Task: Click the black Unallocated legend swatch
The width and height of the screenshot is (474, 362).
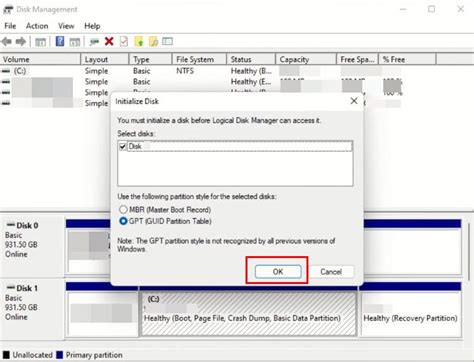Action: tap(6, 355)
